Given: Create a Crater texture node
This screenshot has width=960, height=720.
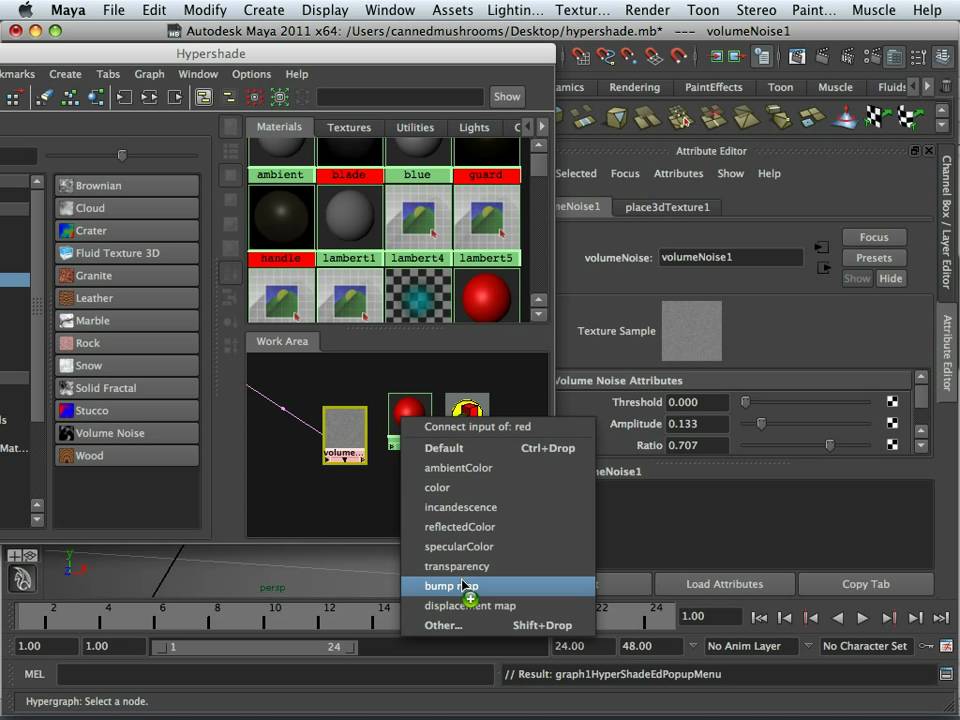Looking at the screenshot, I should [x=127, y=231].
